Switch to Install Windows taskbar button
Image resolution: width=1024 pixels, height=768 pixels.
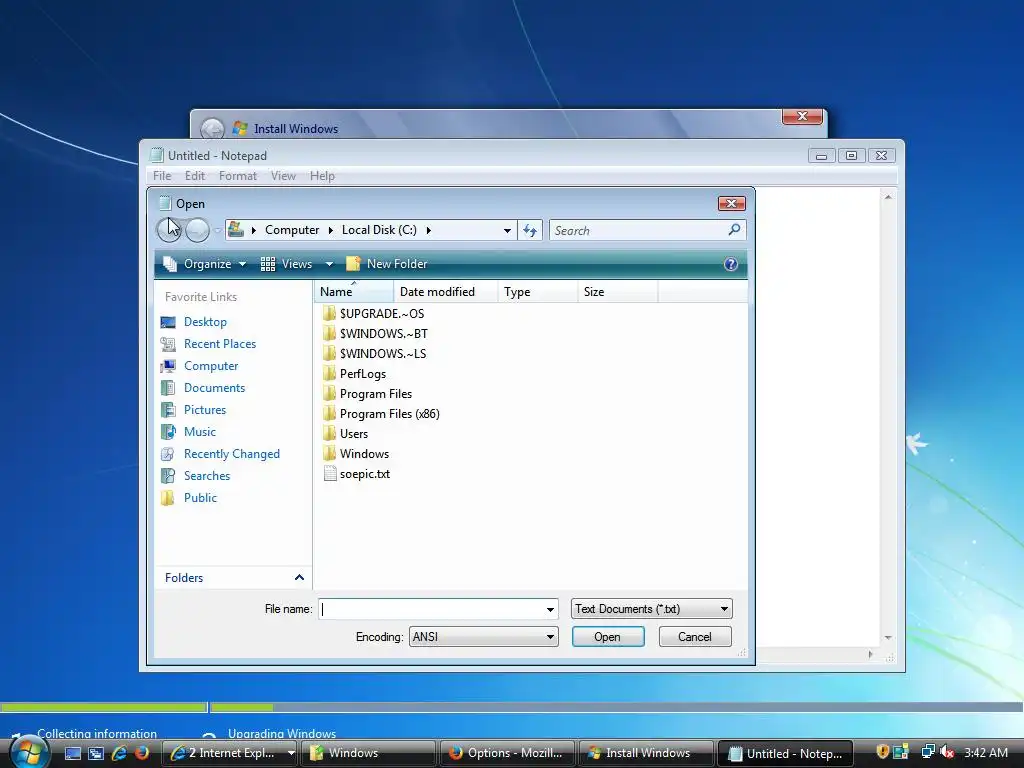coord(645,753)
